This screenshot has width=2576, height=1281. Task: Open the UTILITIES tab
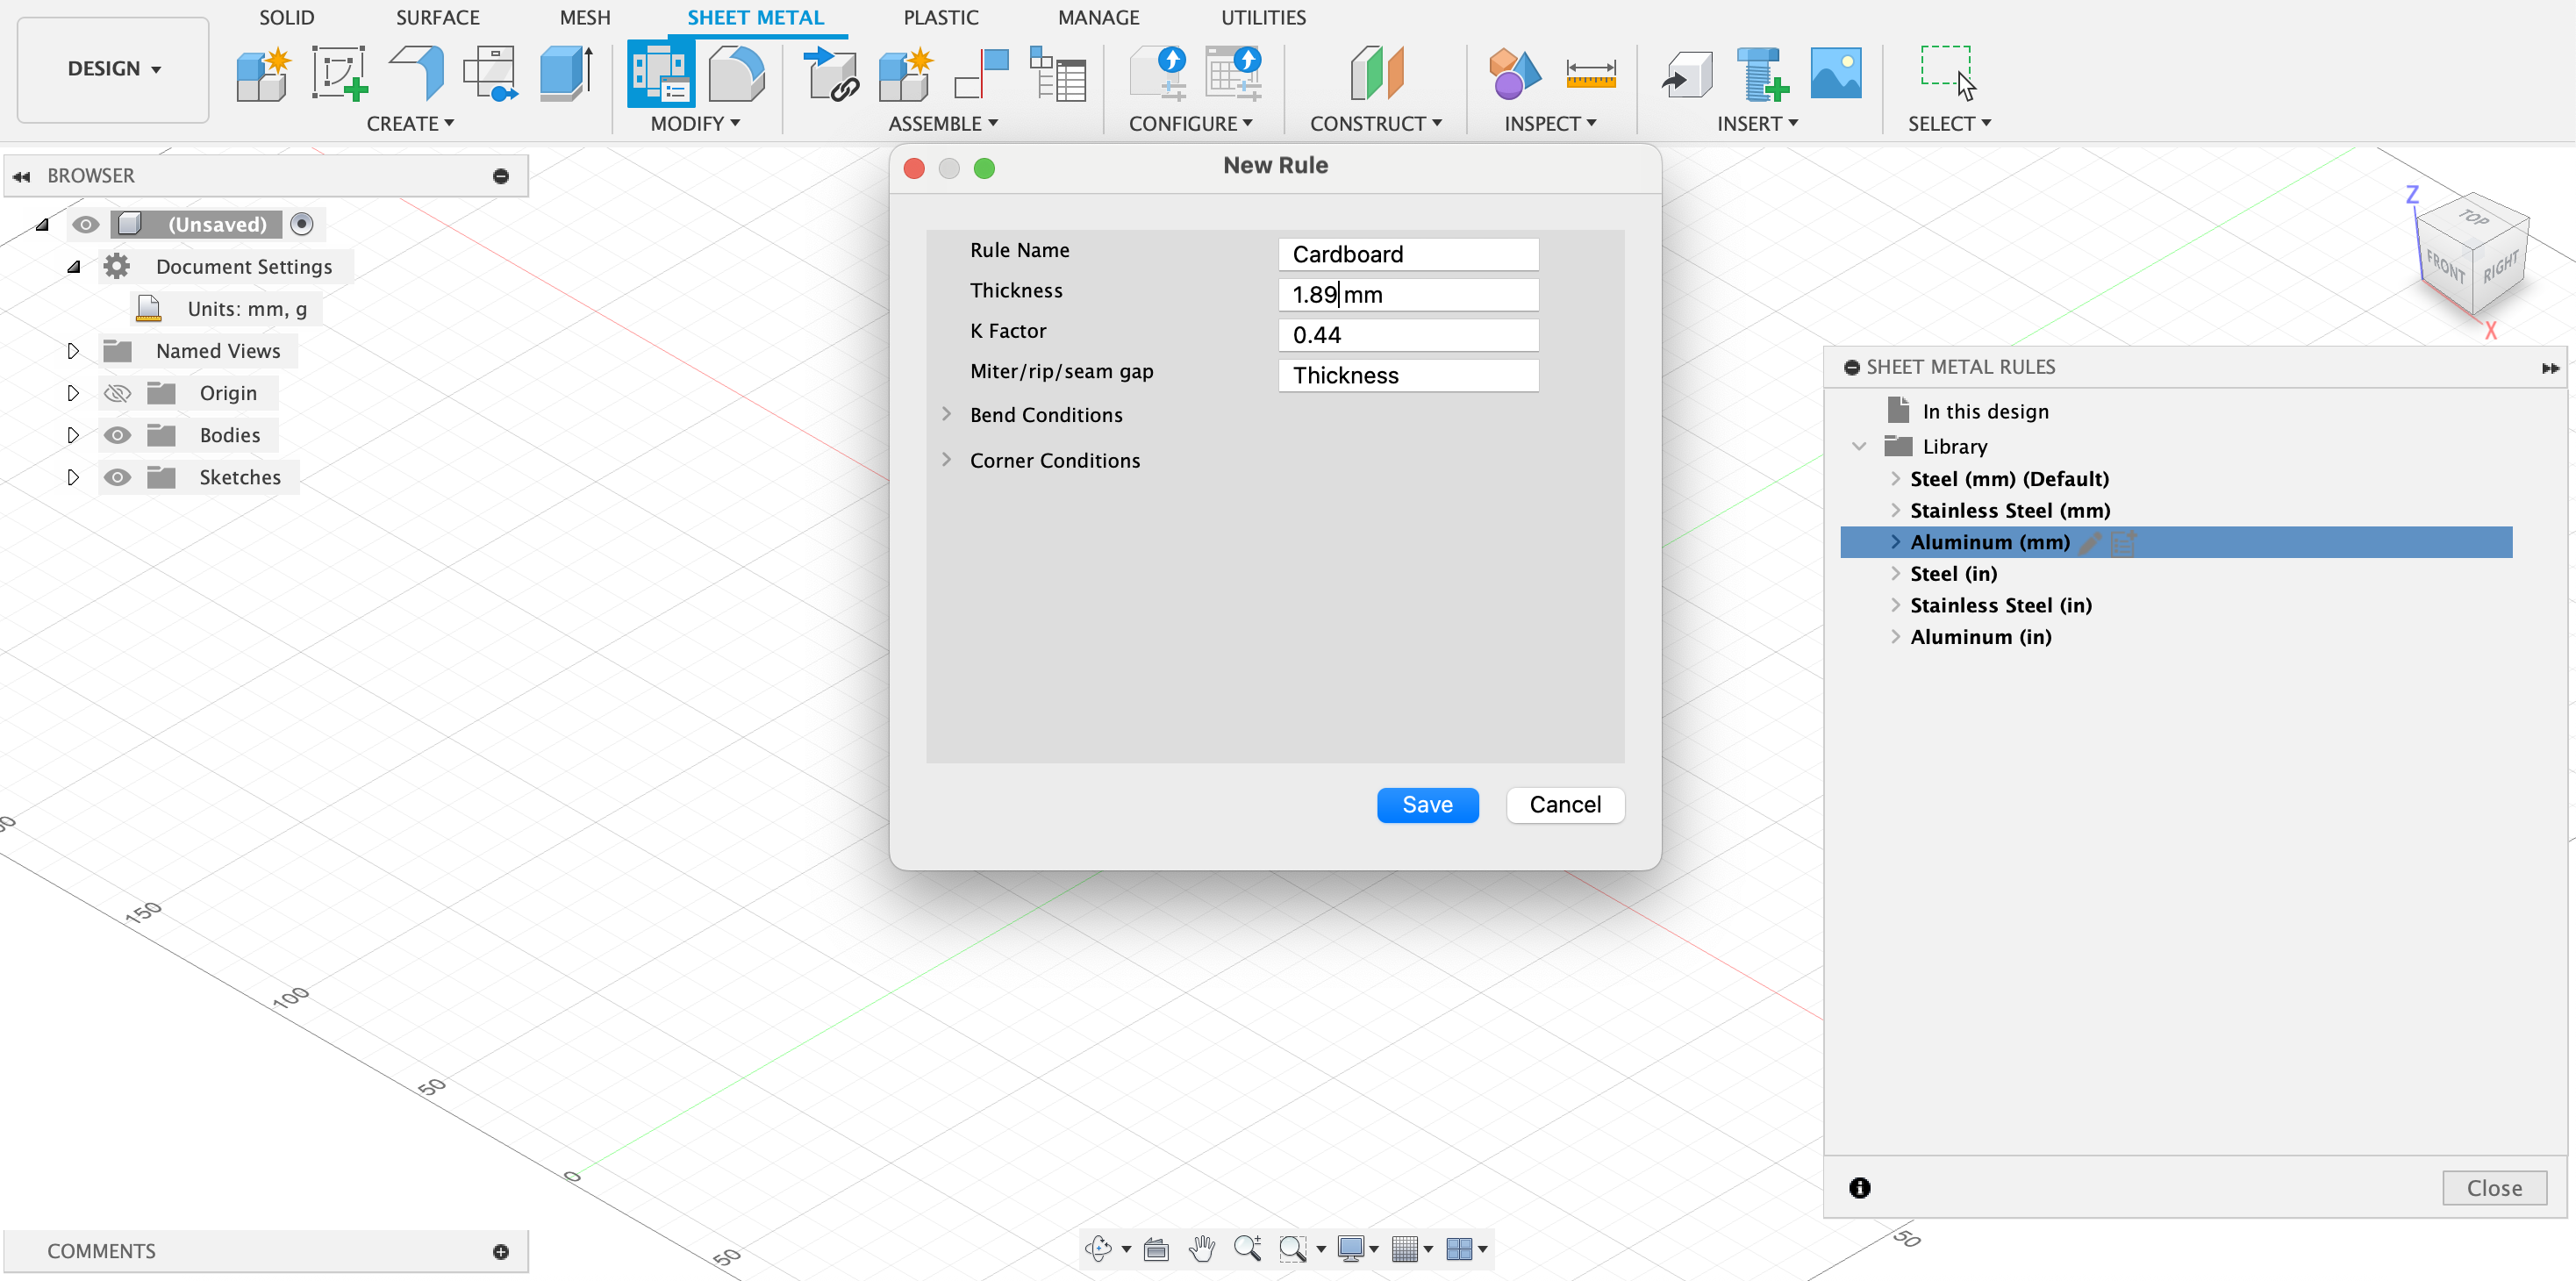(1262, 17)
